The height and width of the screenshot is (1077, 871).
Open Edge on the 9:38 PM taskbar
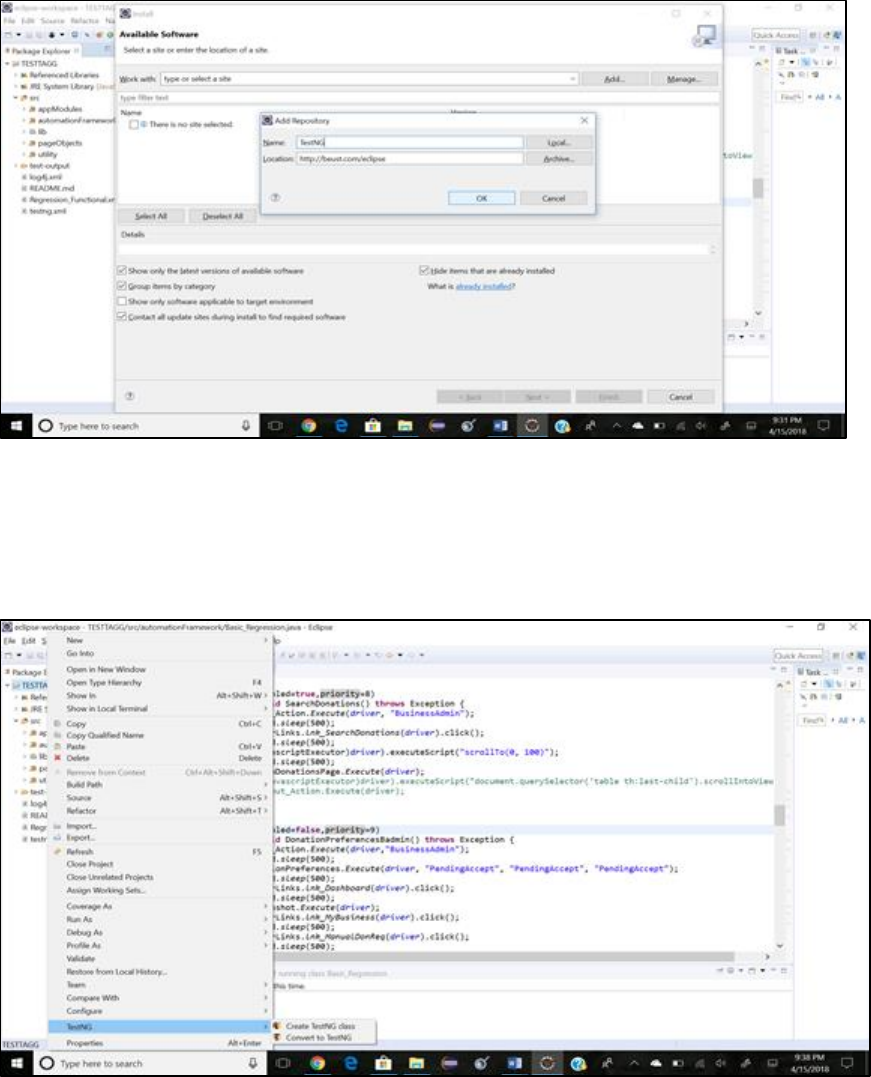tap(350, 1063)
